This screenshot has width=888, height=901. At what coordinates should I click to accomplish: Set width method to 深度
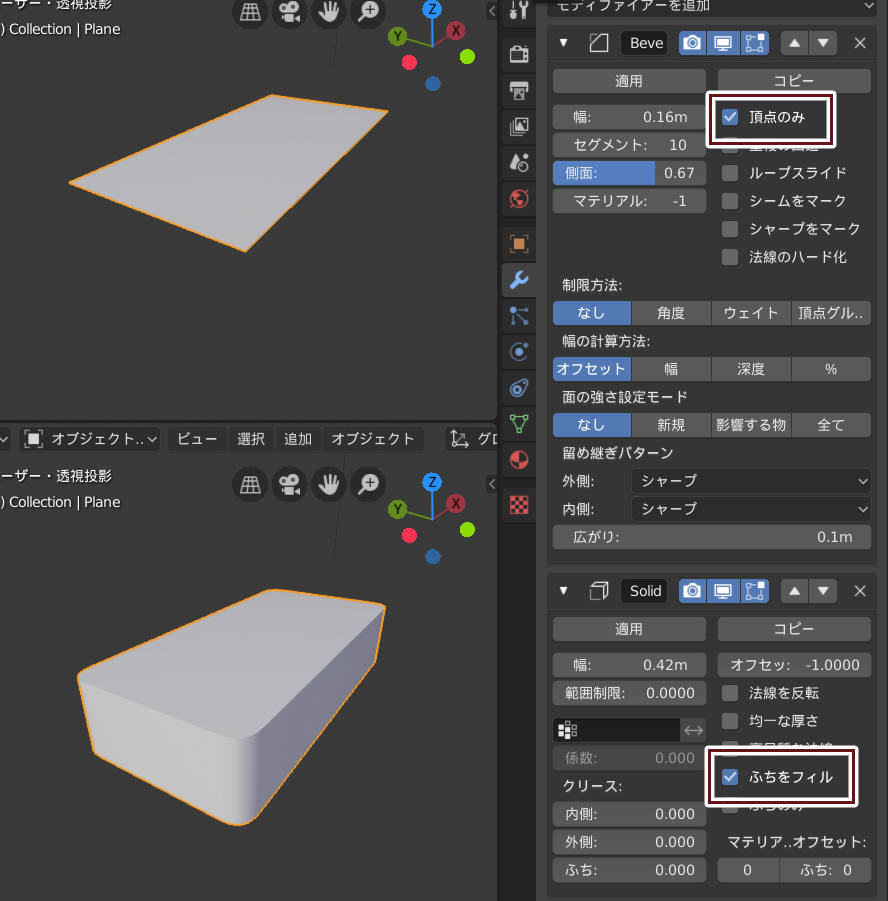click(x=751, y=369)
